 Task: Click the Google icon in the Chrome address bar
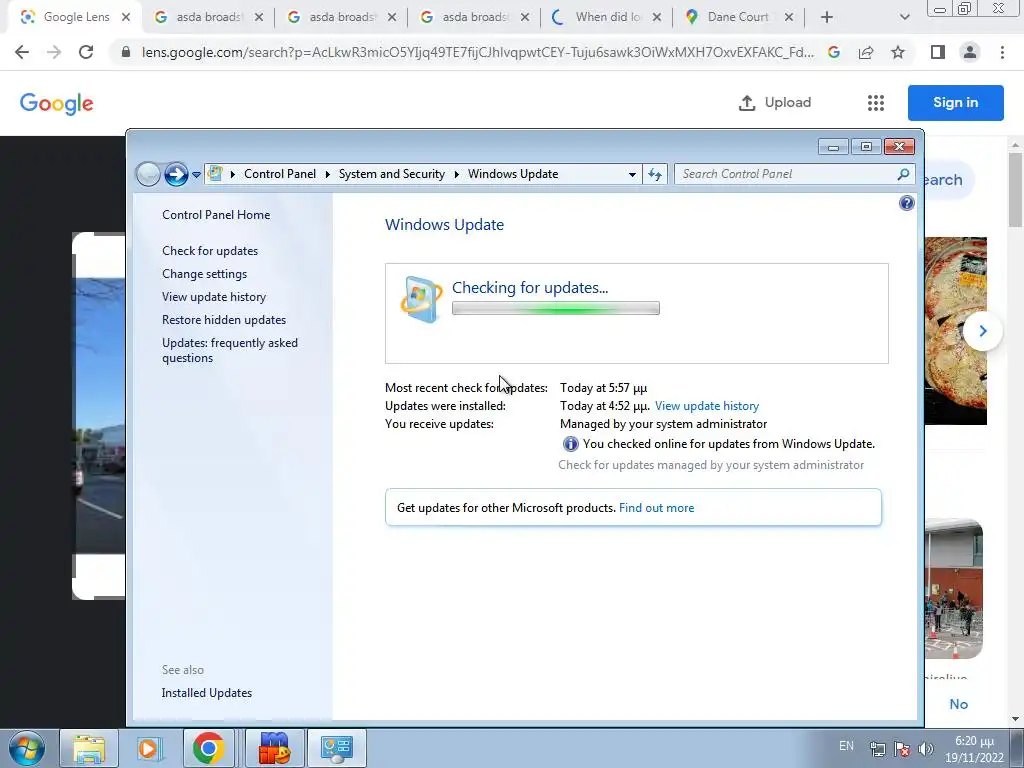tap(833, 52)
